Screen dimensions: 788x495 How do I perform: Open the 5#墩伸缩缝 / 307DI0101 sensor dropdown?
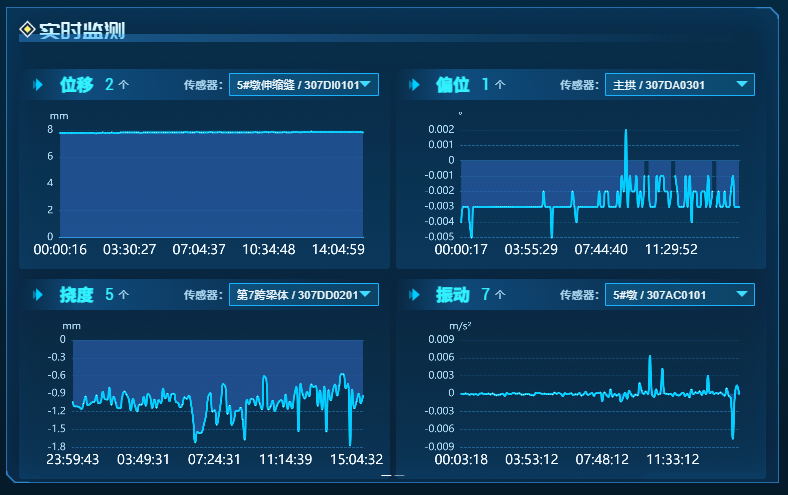coord(304,85)
